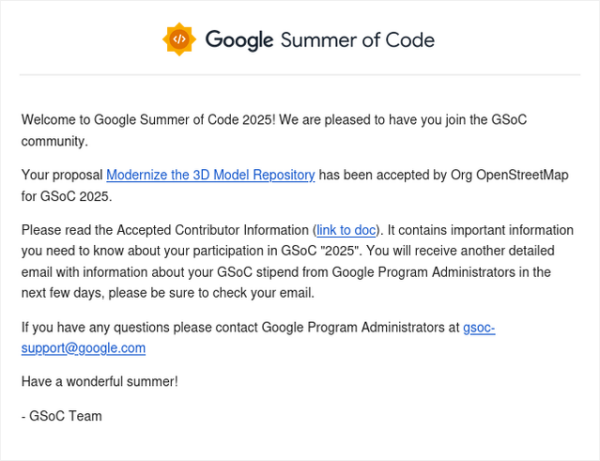Open the 'Modernize the 3D Model Repository' proposal link

(210, 175)
